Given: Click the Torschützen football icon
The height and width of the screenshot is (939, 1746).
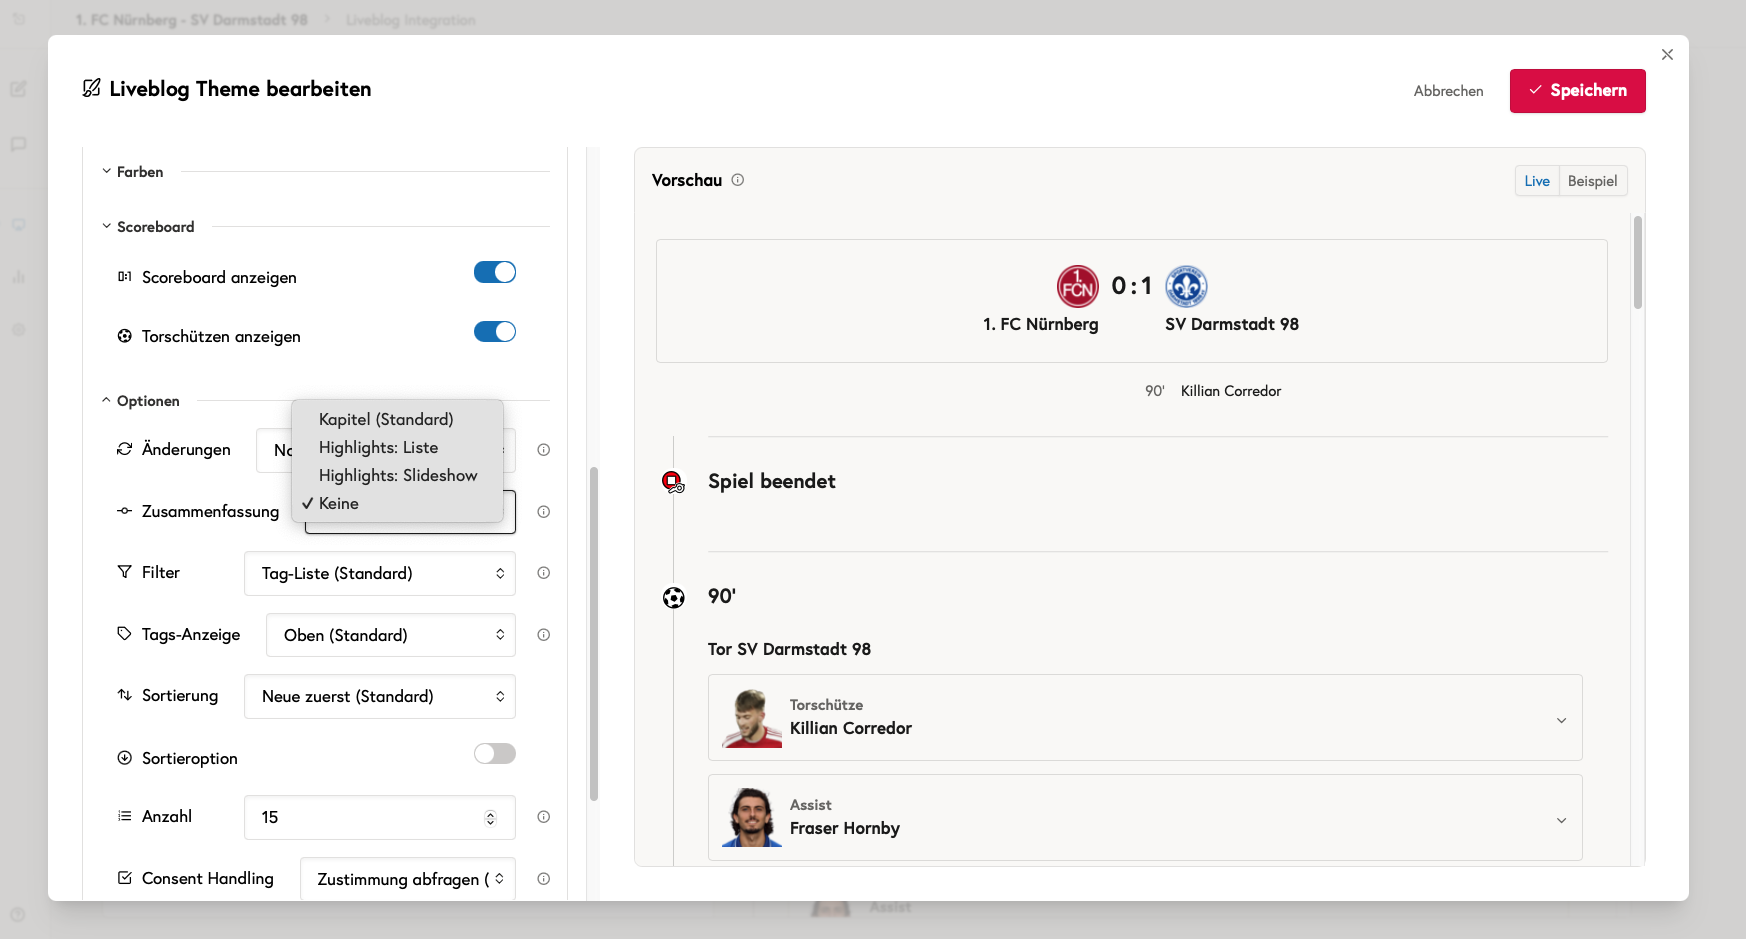Looking at the screenshot, I should point(125,336).
